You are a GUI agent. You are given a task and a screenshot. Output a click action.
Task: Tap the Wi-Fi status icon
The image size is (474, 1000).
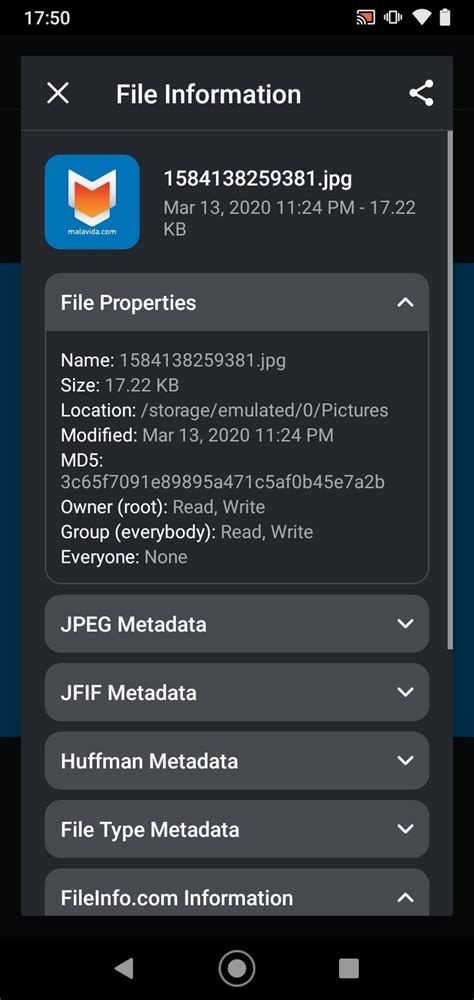click(421, 18)
